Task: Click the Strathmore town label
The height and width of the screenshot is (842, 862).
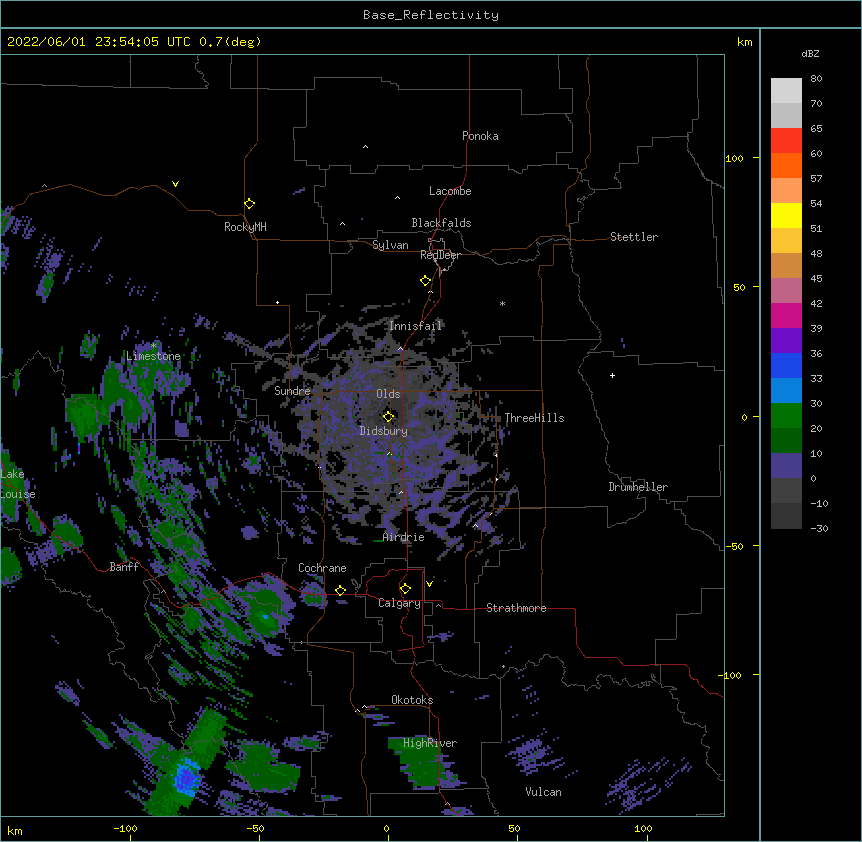Action: 516,608
